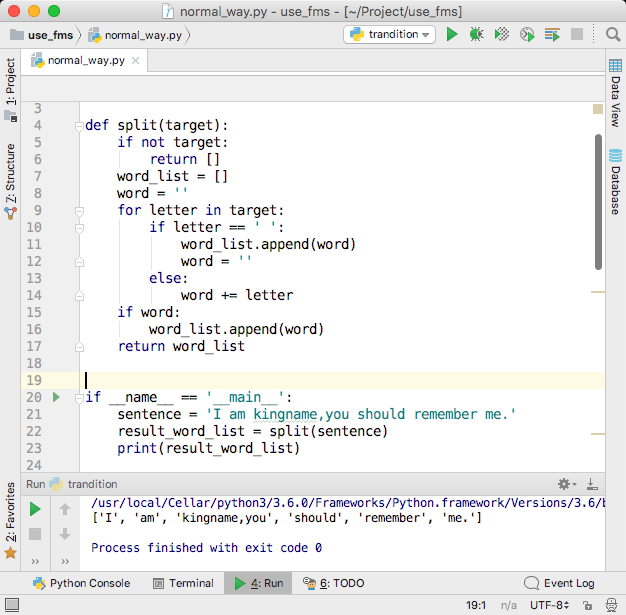626x615 pixels.
Task: Toggle the fold end marker on line 17
Action: (79, 347)
